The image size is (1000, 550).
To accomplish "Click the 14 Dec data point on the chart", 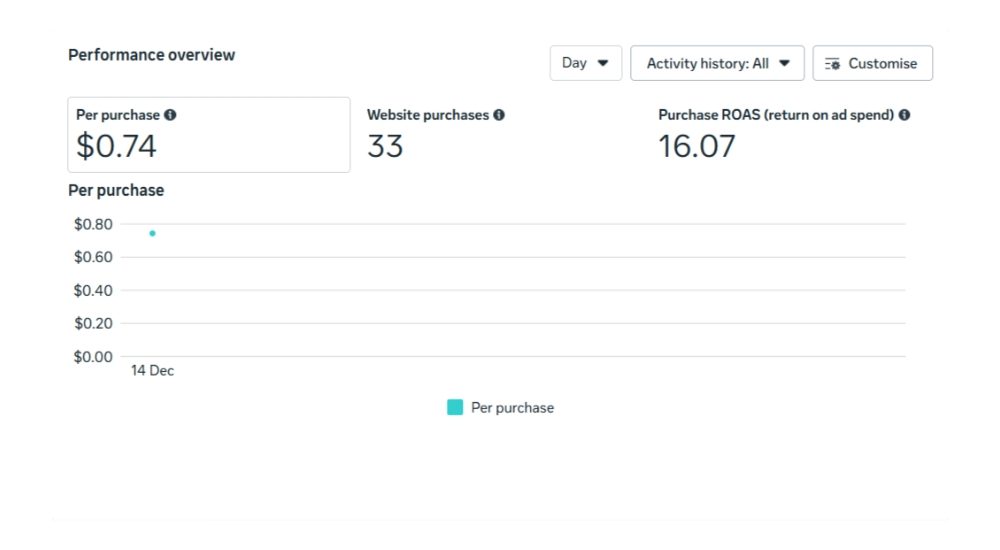I will 152,233.
